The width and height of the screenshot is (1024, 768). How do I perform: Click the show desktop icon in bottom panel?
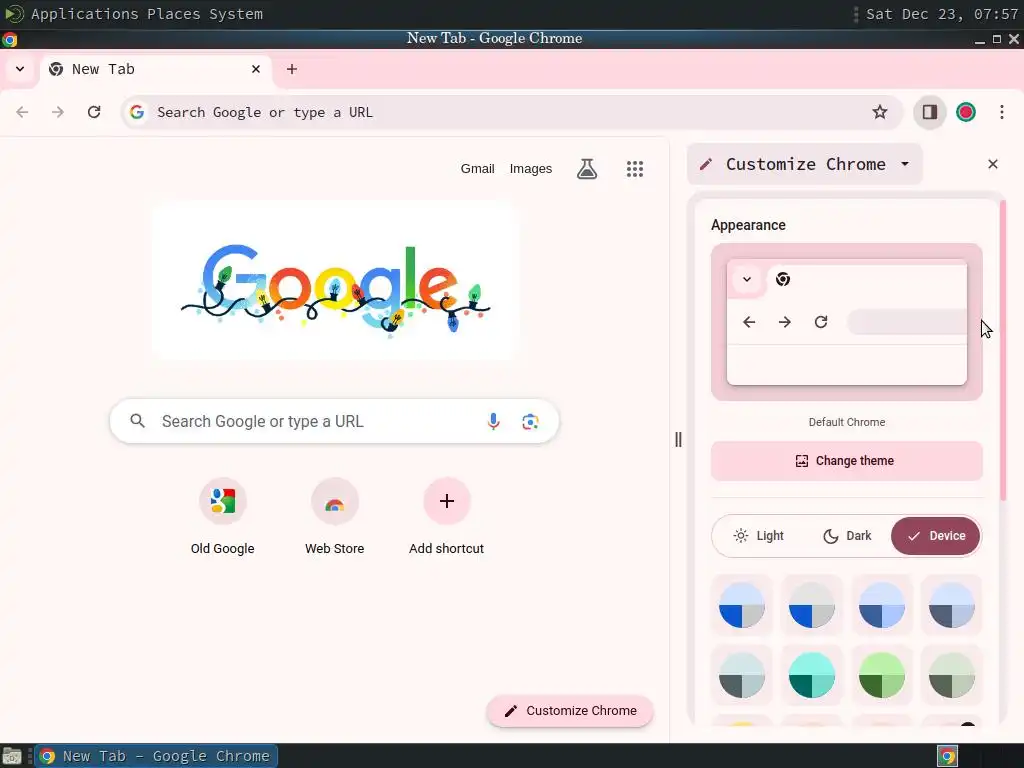[x=12, y=756]
